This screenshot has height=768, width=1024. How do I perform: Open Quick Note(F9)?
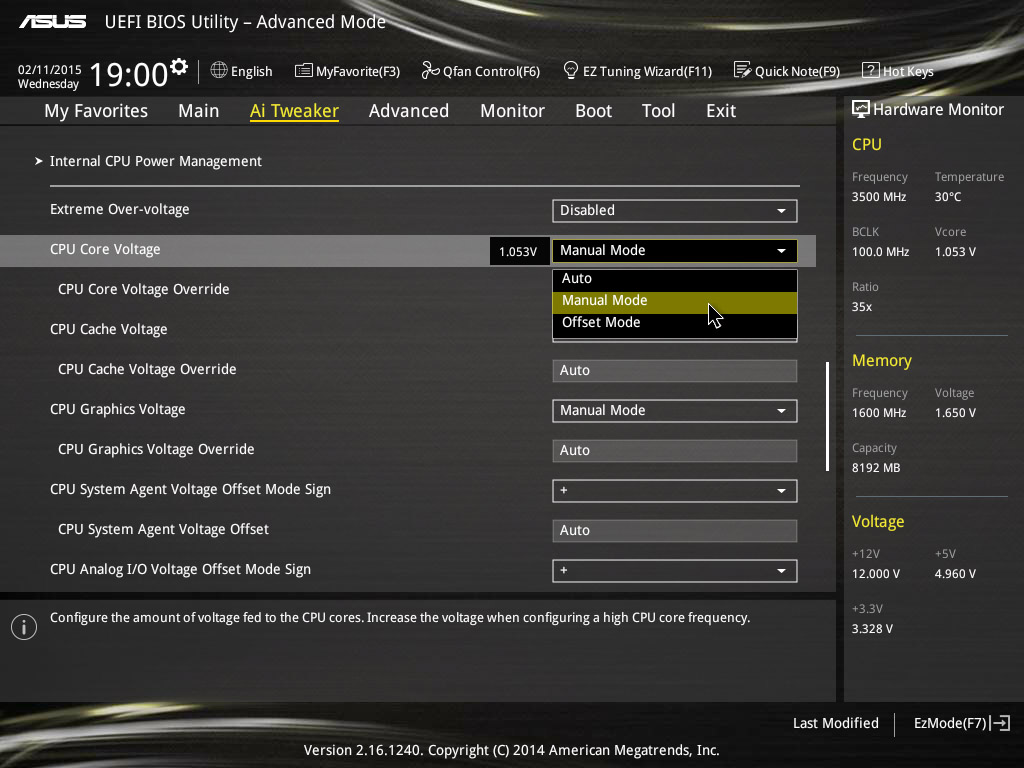click(787, 71)
